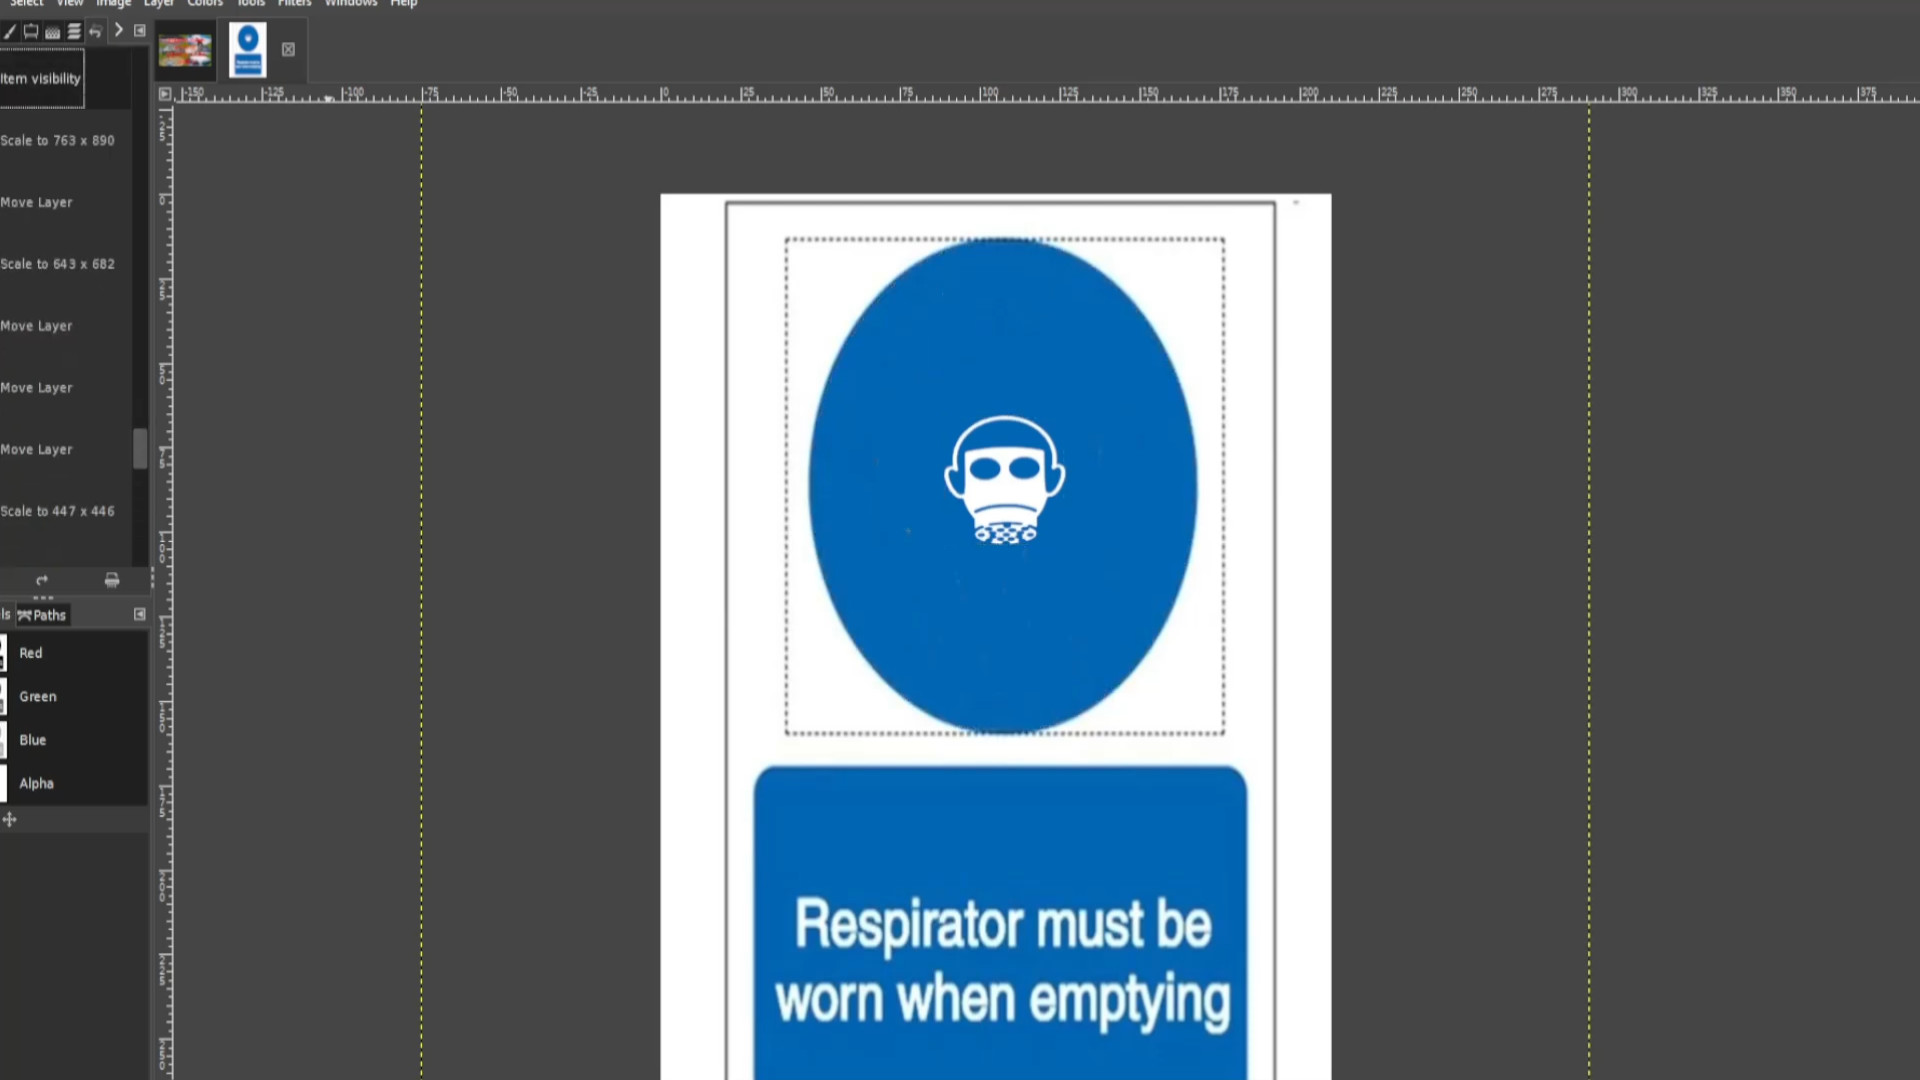Switch to the blue respirator sign image tab
Screen dimensions: 1920x1080
[248, 50]
